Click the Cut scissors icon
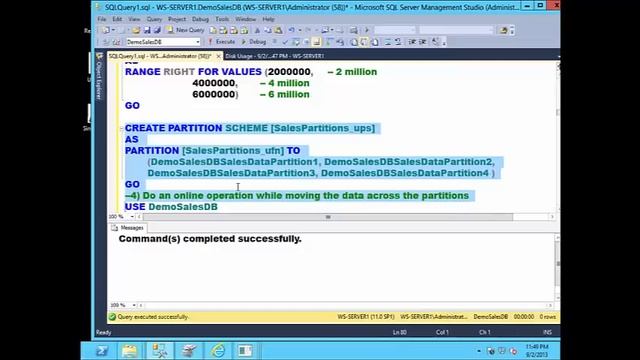The image size is (640, 360). [257, 30]
